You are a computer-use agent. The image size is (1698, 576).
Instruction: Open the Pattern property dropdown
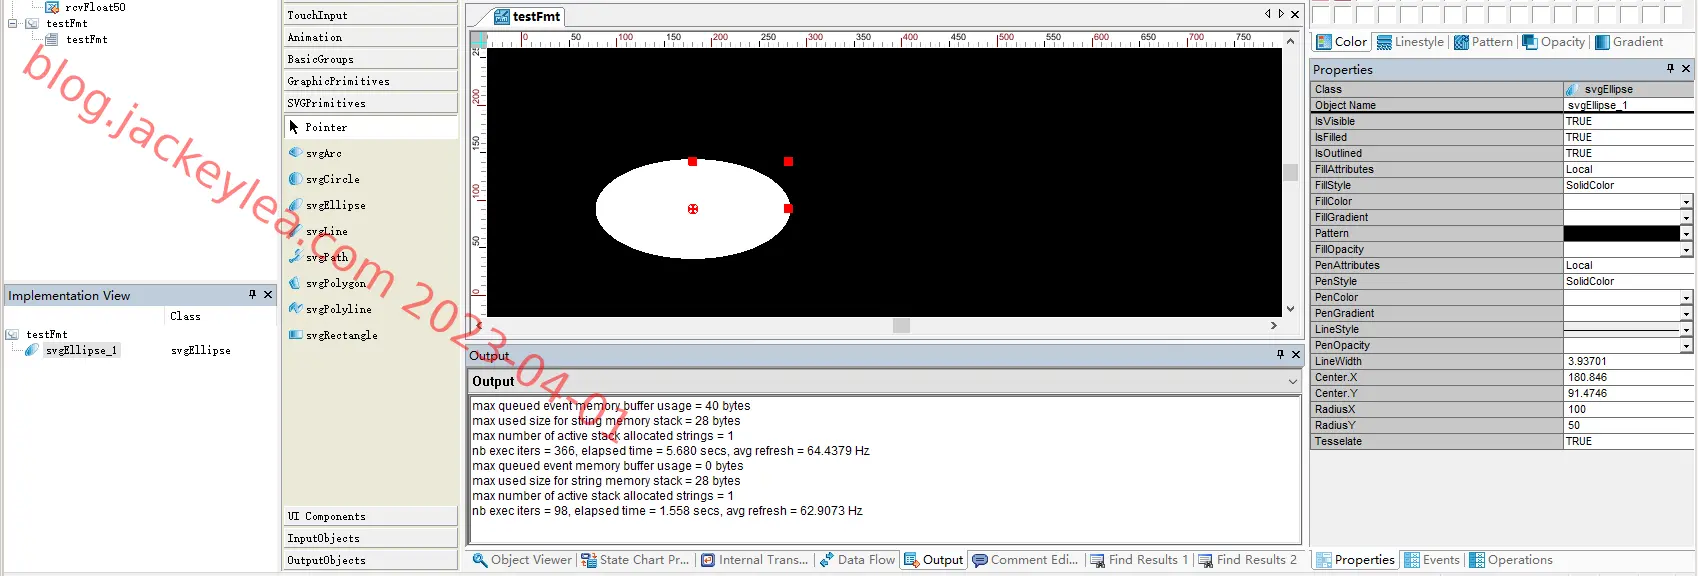pyautogui.click(x=1686, y=234)
